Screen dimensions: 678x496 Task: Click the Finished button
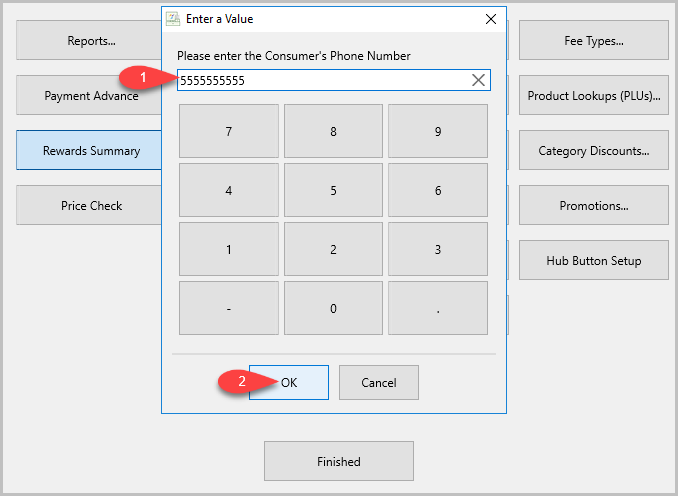tap(339, 461)
